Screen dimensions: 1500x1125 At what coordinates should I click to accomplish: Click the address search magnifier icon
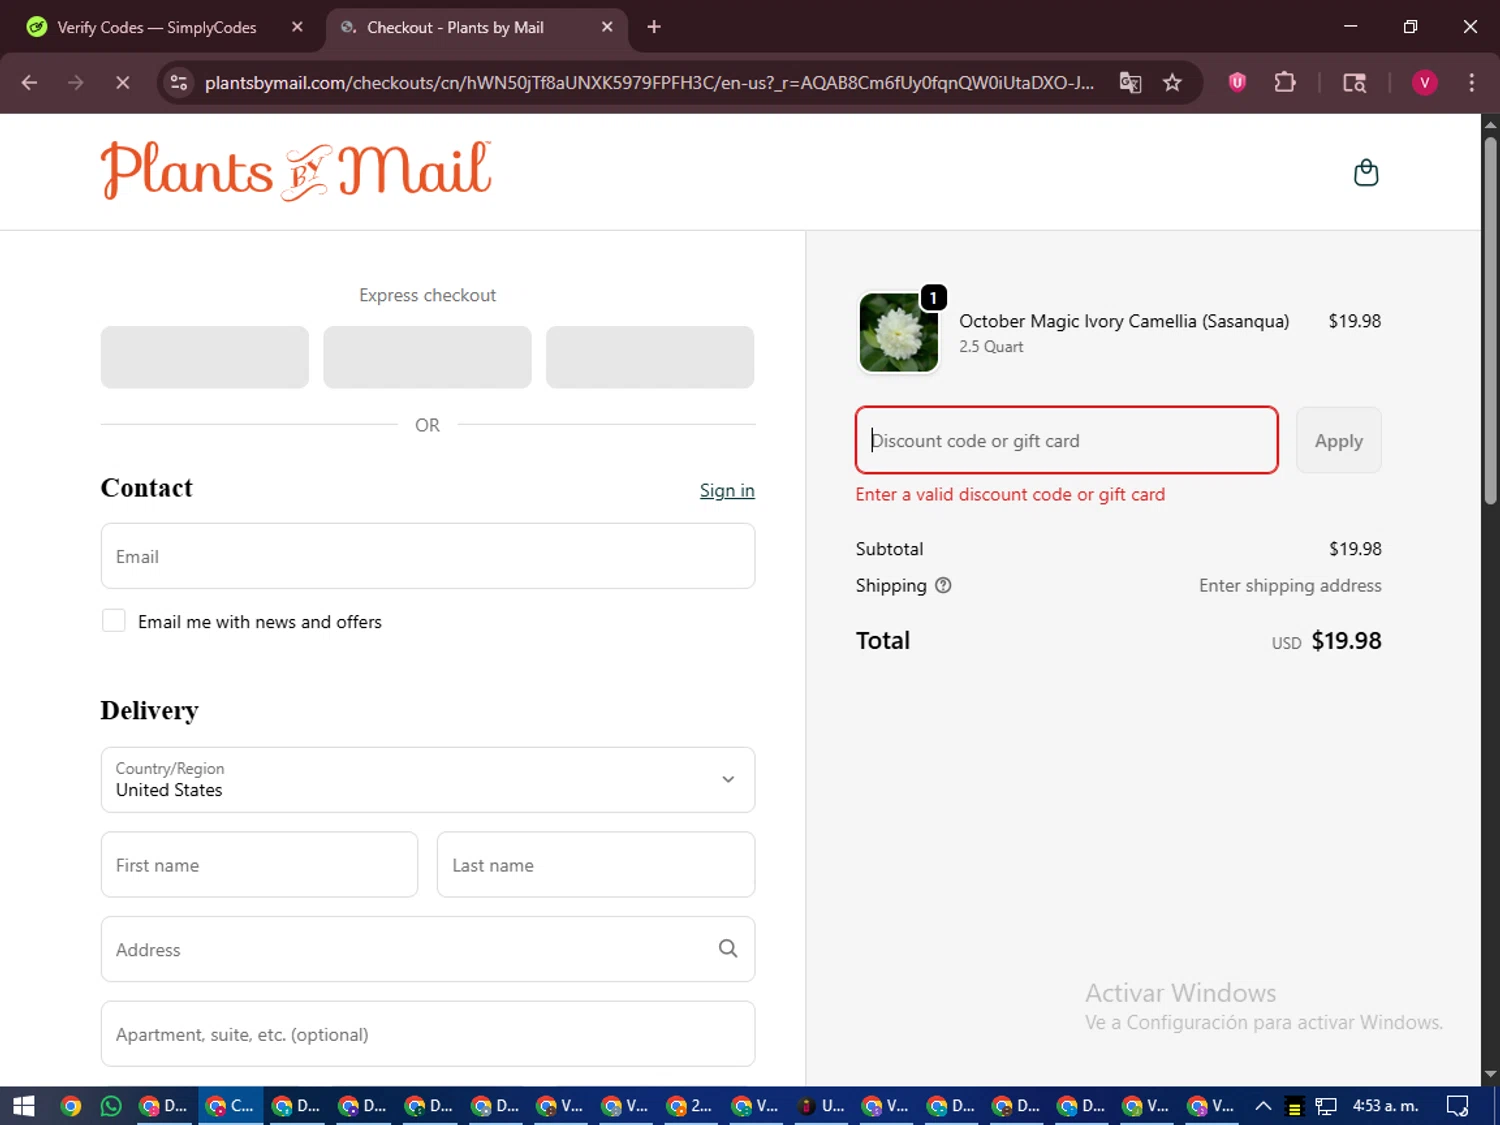(728, 949)
